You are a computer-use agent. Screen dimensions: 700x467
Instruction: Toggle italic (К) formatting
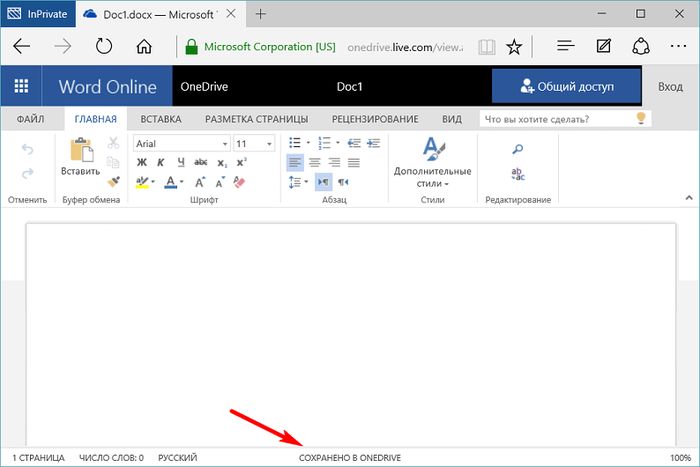[x=160, y=163]
